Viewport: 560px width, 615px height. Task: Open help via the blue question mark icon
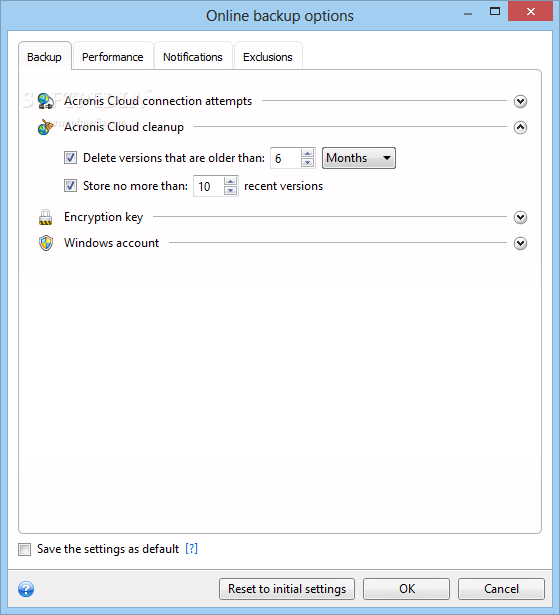tap(26, 589)
